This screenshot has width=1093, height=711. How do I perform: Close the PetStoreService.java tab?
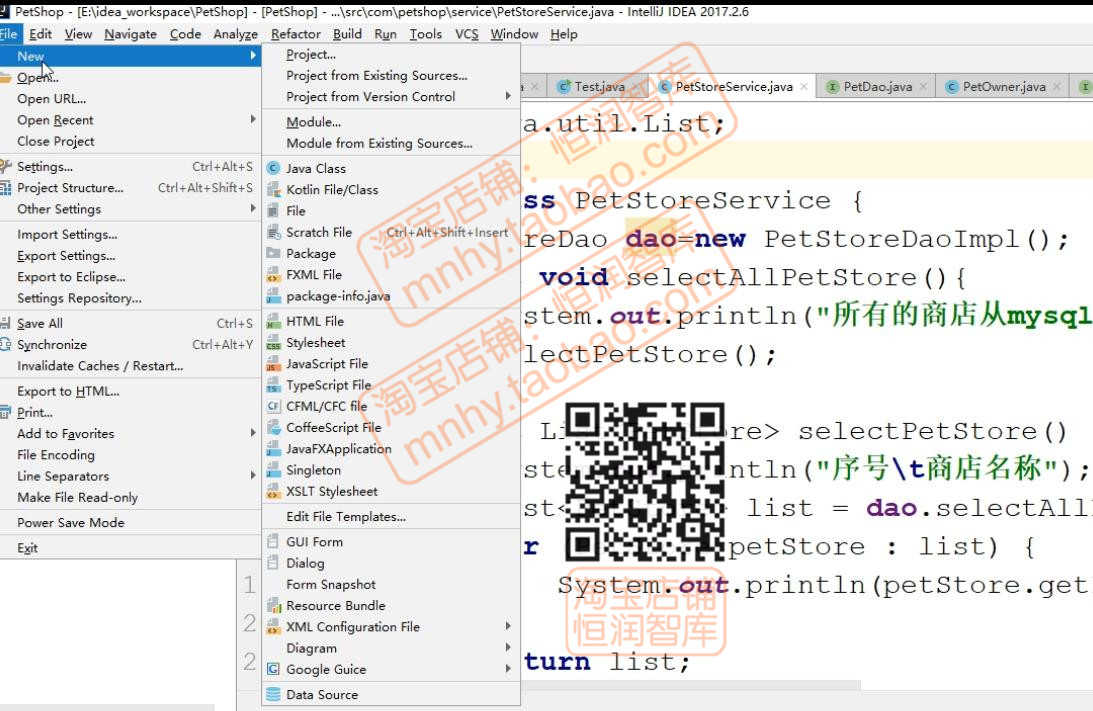point(804,86)
